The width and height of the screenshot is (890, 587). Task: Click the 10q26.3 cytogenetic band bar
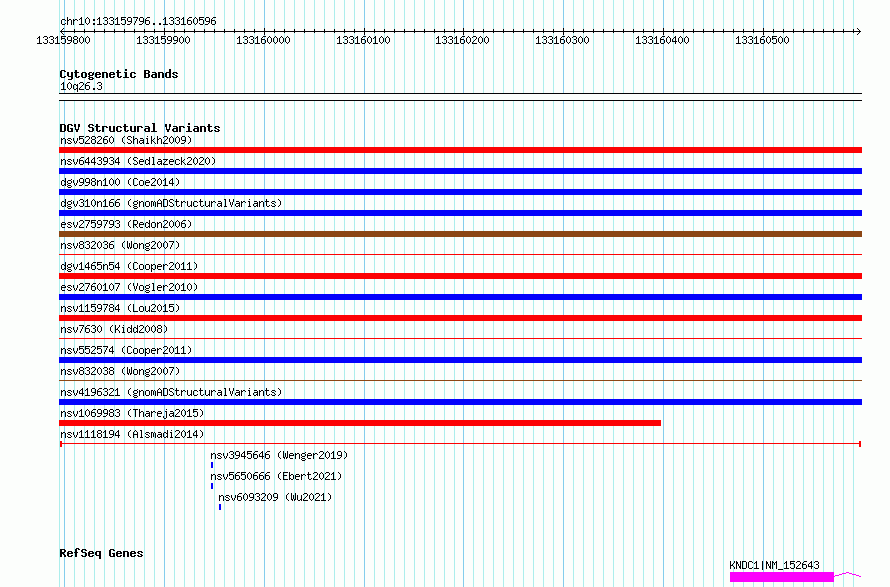460,97
